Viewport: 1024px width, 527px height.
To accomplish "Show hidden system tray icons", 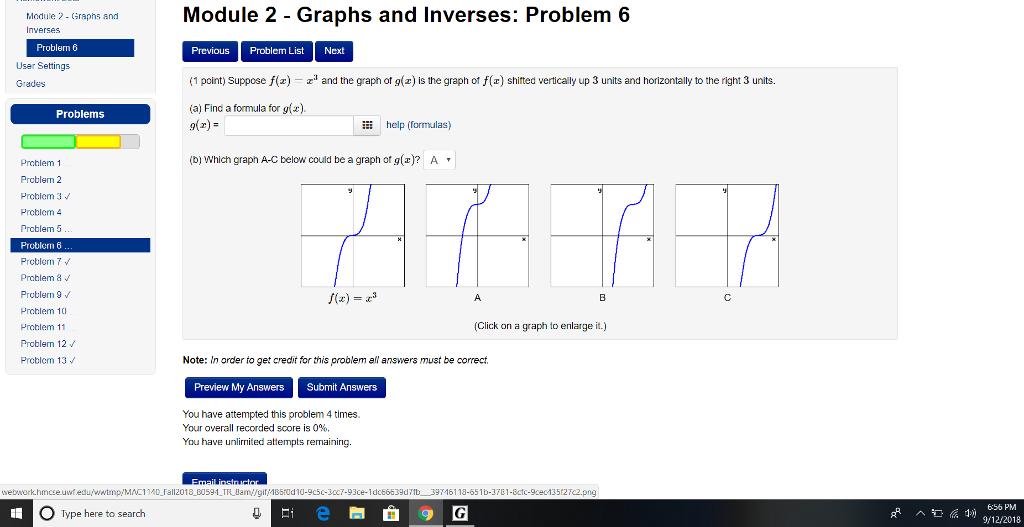I will pyautogui.click(x=920, y=513).
